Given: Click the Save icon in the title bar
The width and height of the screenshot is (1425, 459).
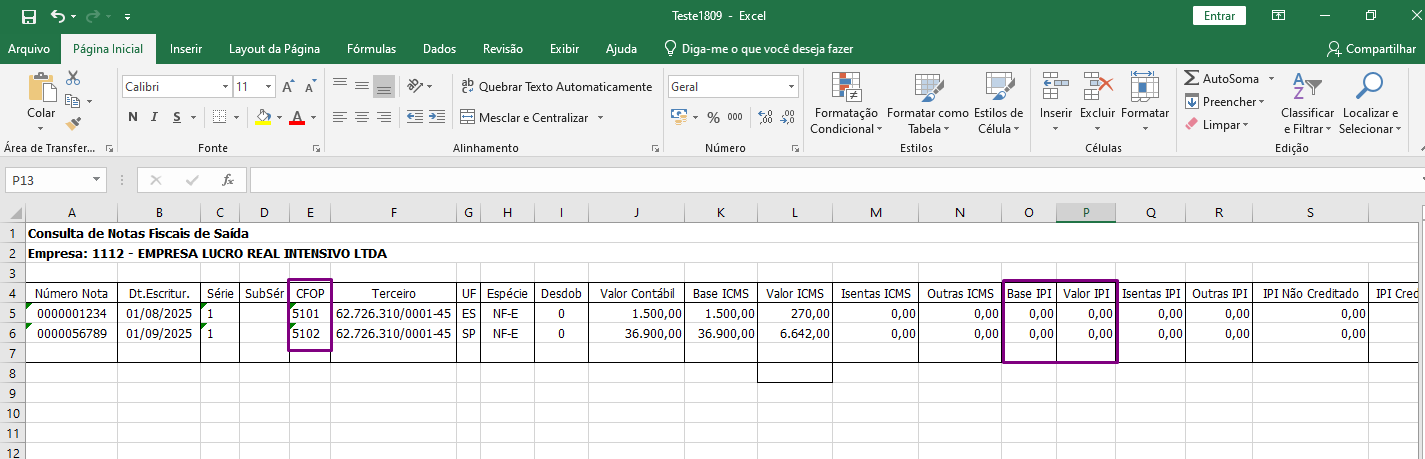Looking at the screenshot, I should [29, 16].
